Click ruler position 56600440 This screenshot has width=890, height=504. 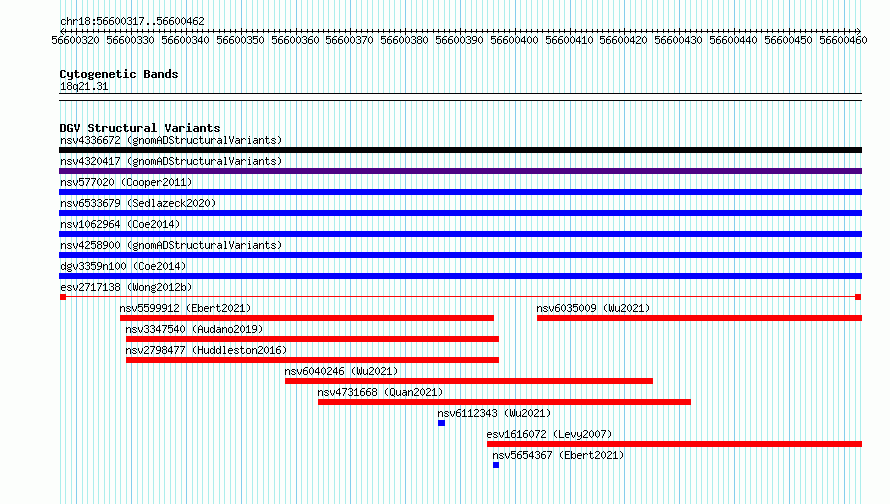pyautogui.click(x=733, y=40)
